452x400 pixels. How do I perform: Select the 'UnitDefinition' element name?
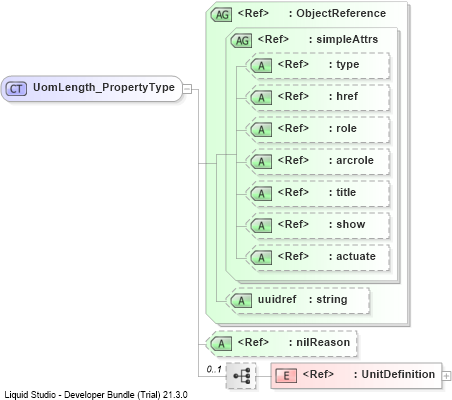point(398,374)
